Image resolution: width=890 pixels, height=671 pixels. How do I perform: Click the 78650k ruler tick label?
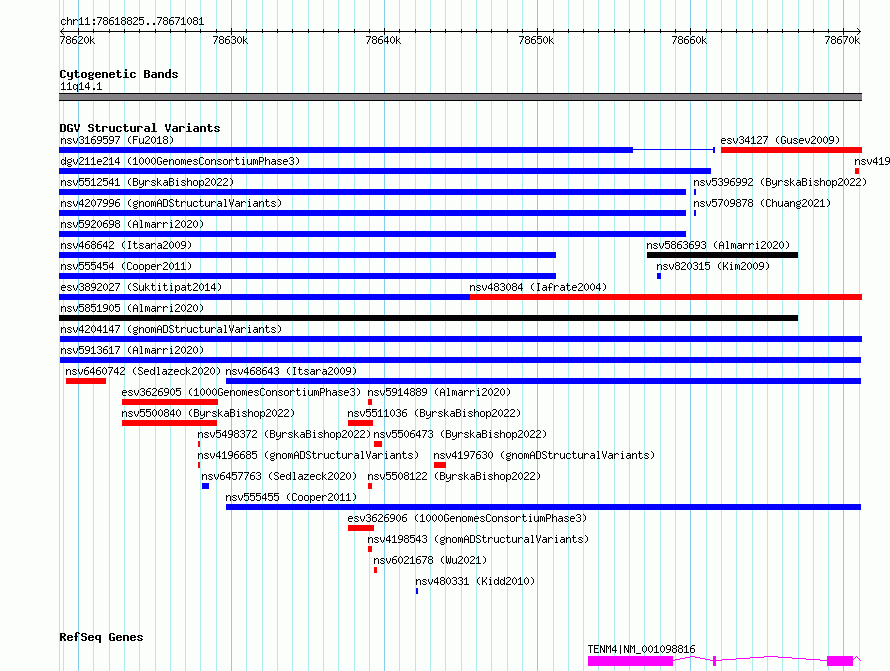(536, 40)
